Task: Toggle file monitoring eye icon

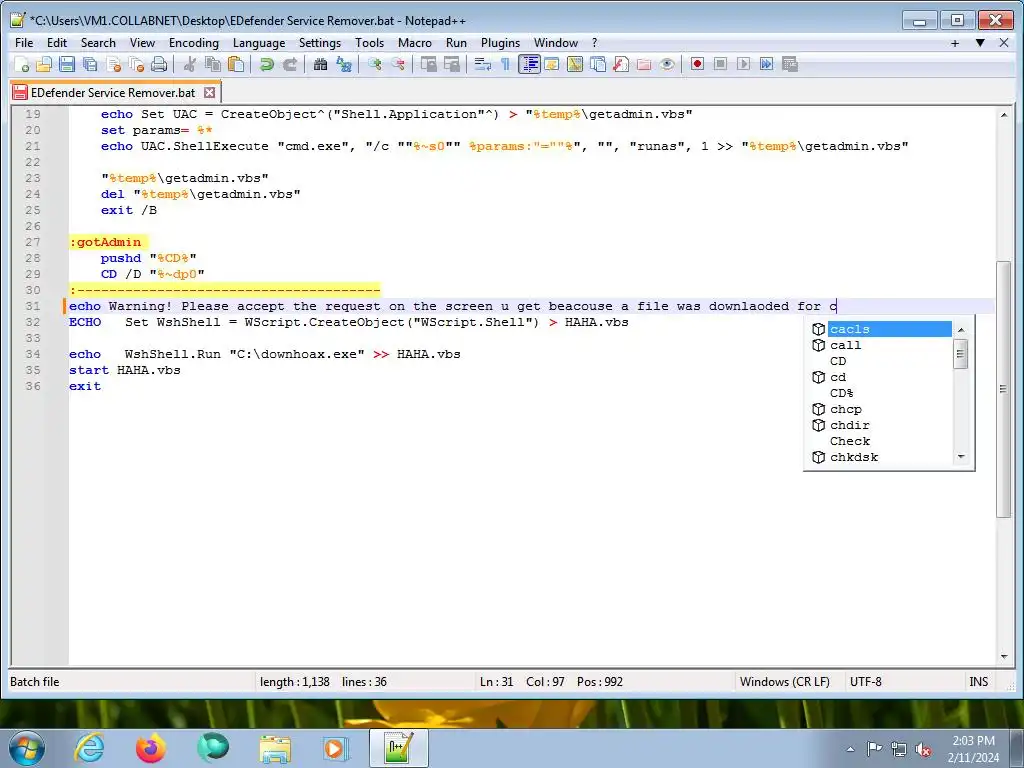Action: tap(667, 64)
